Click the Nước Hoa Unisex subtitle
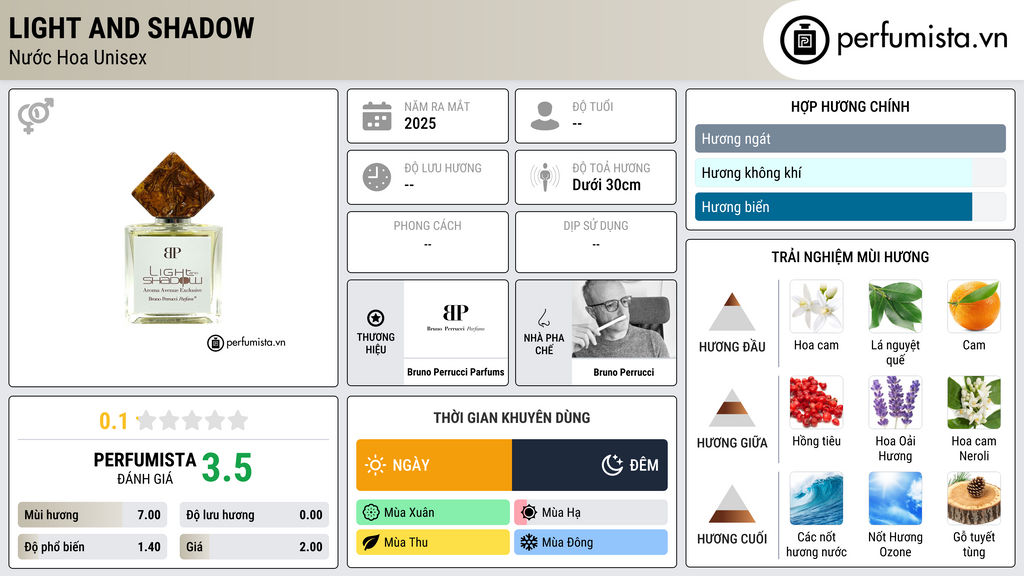The height and width of the screenshot is (576, 1024). point(78,57)
